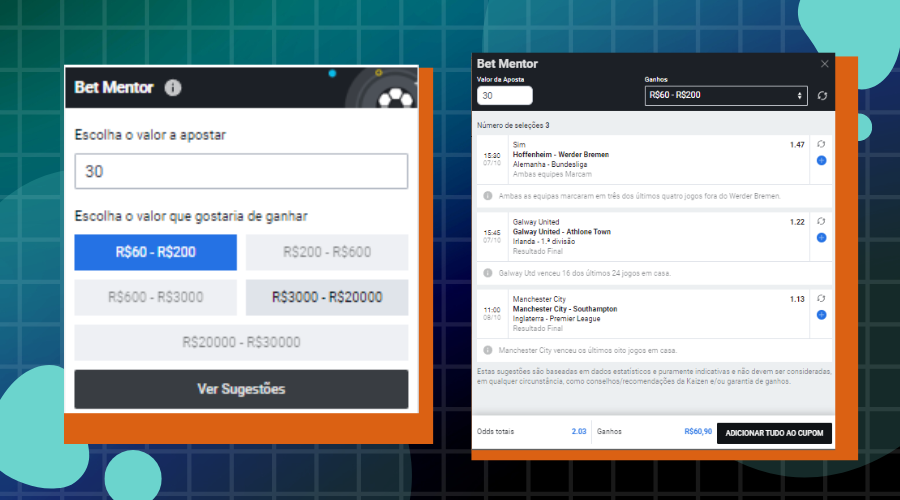The height and width of the screenshot is (500, 900).
Task: Refresh the Hoffenheim - Werder Bremen suggestion
Action: pos(821,144)
